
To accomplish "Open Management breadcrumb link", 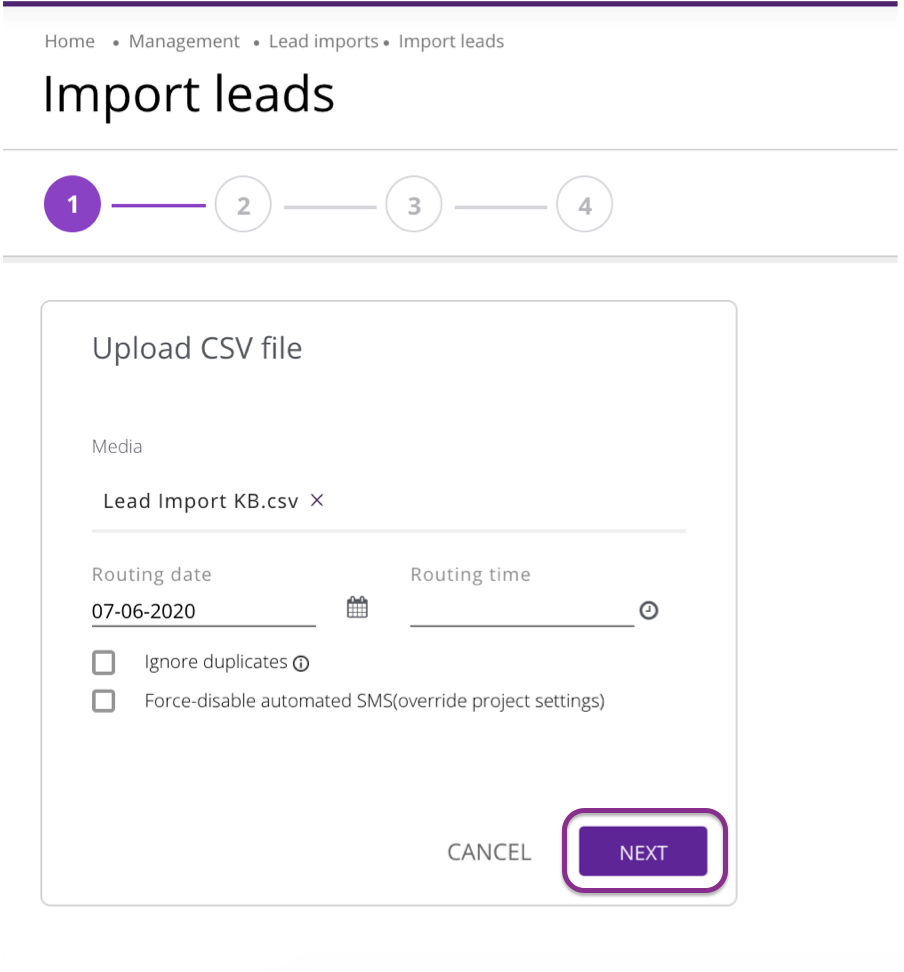I will click(184, 42).
